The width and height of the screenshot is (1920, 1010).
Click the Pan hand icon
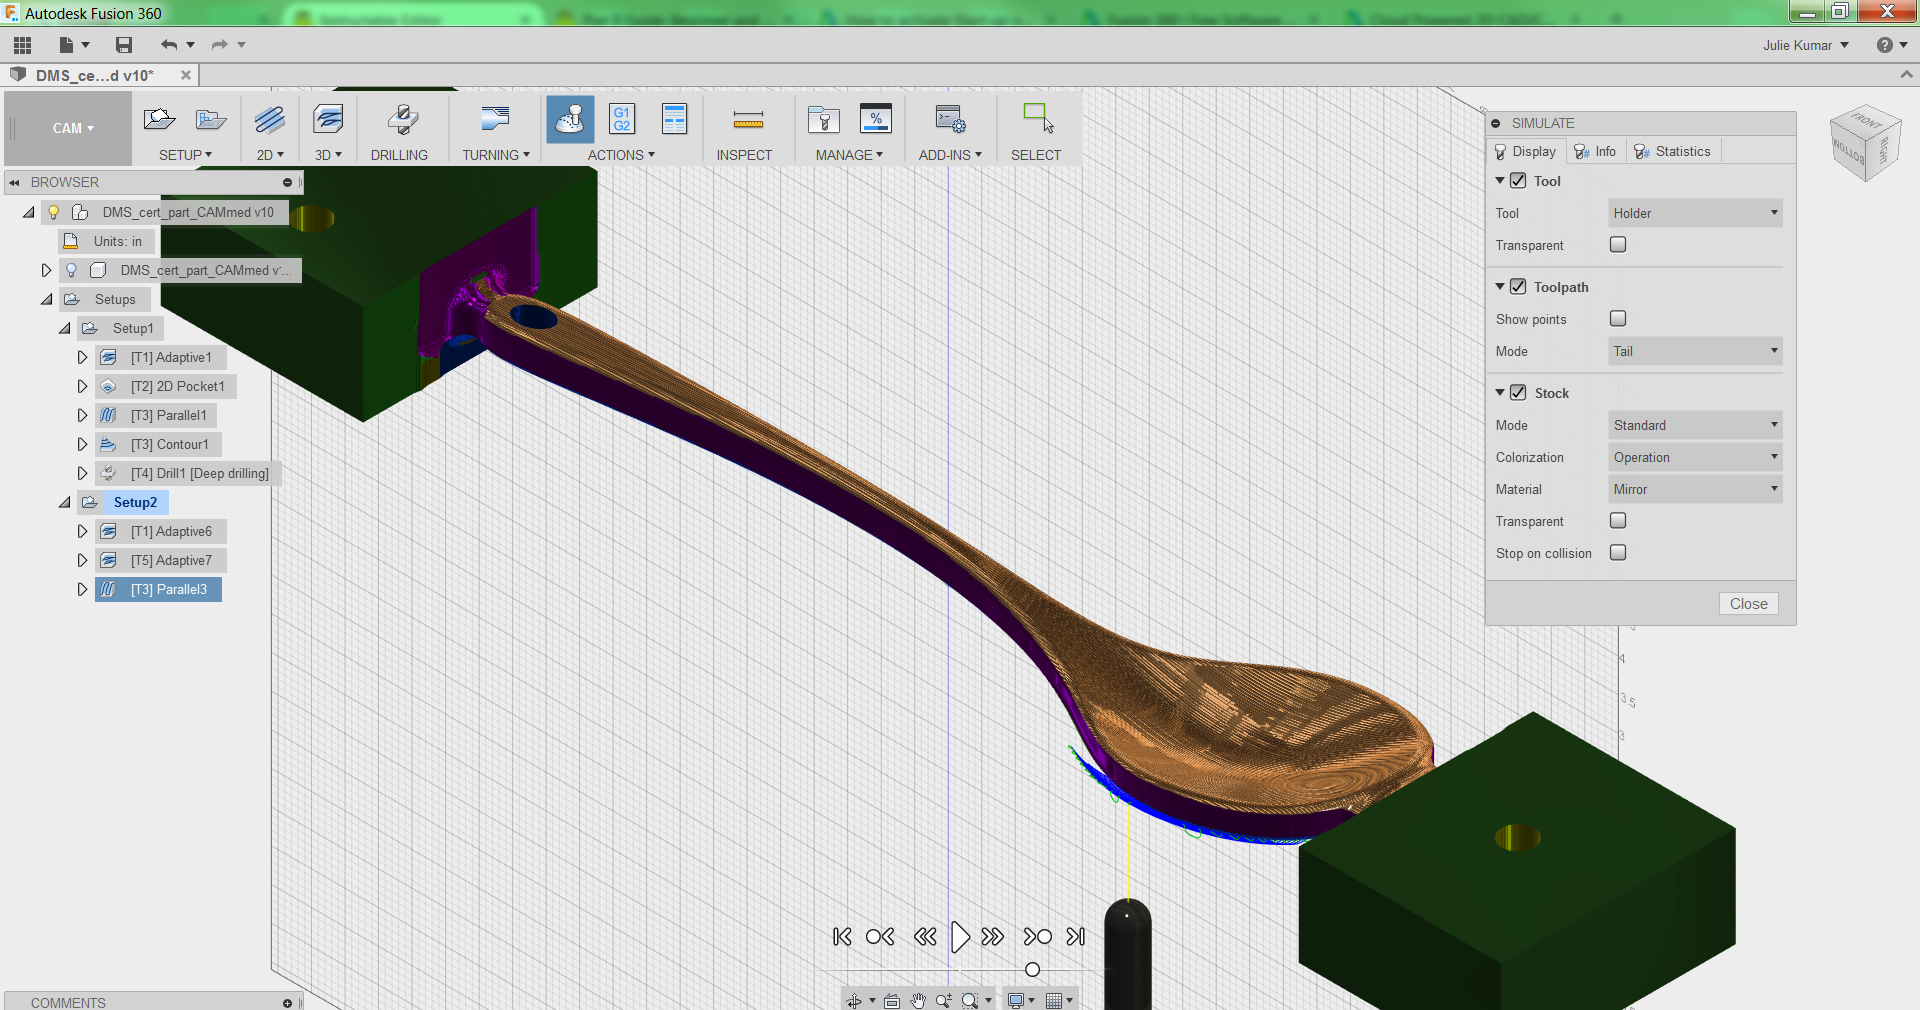click(x=918, y=1000)
